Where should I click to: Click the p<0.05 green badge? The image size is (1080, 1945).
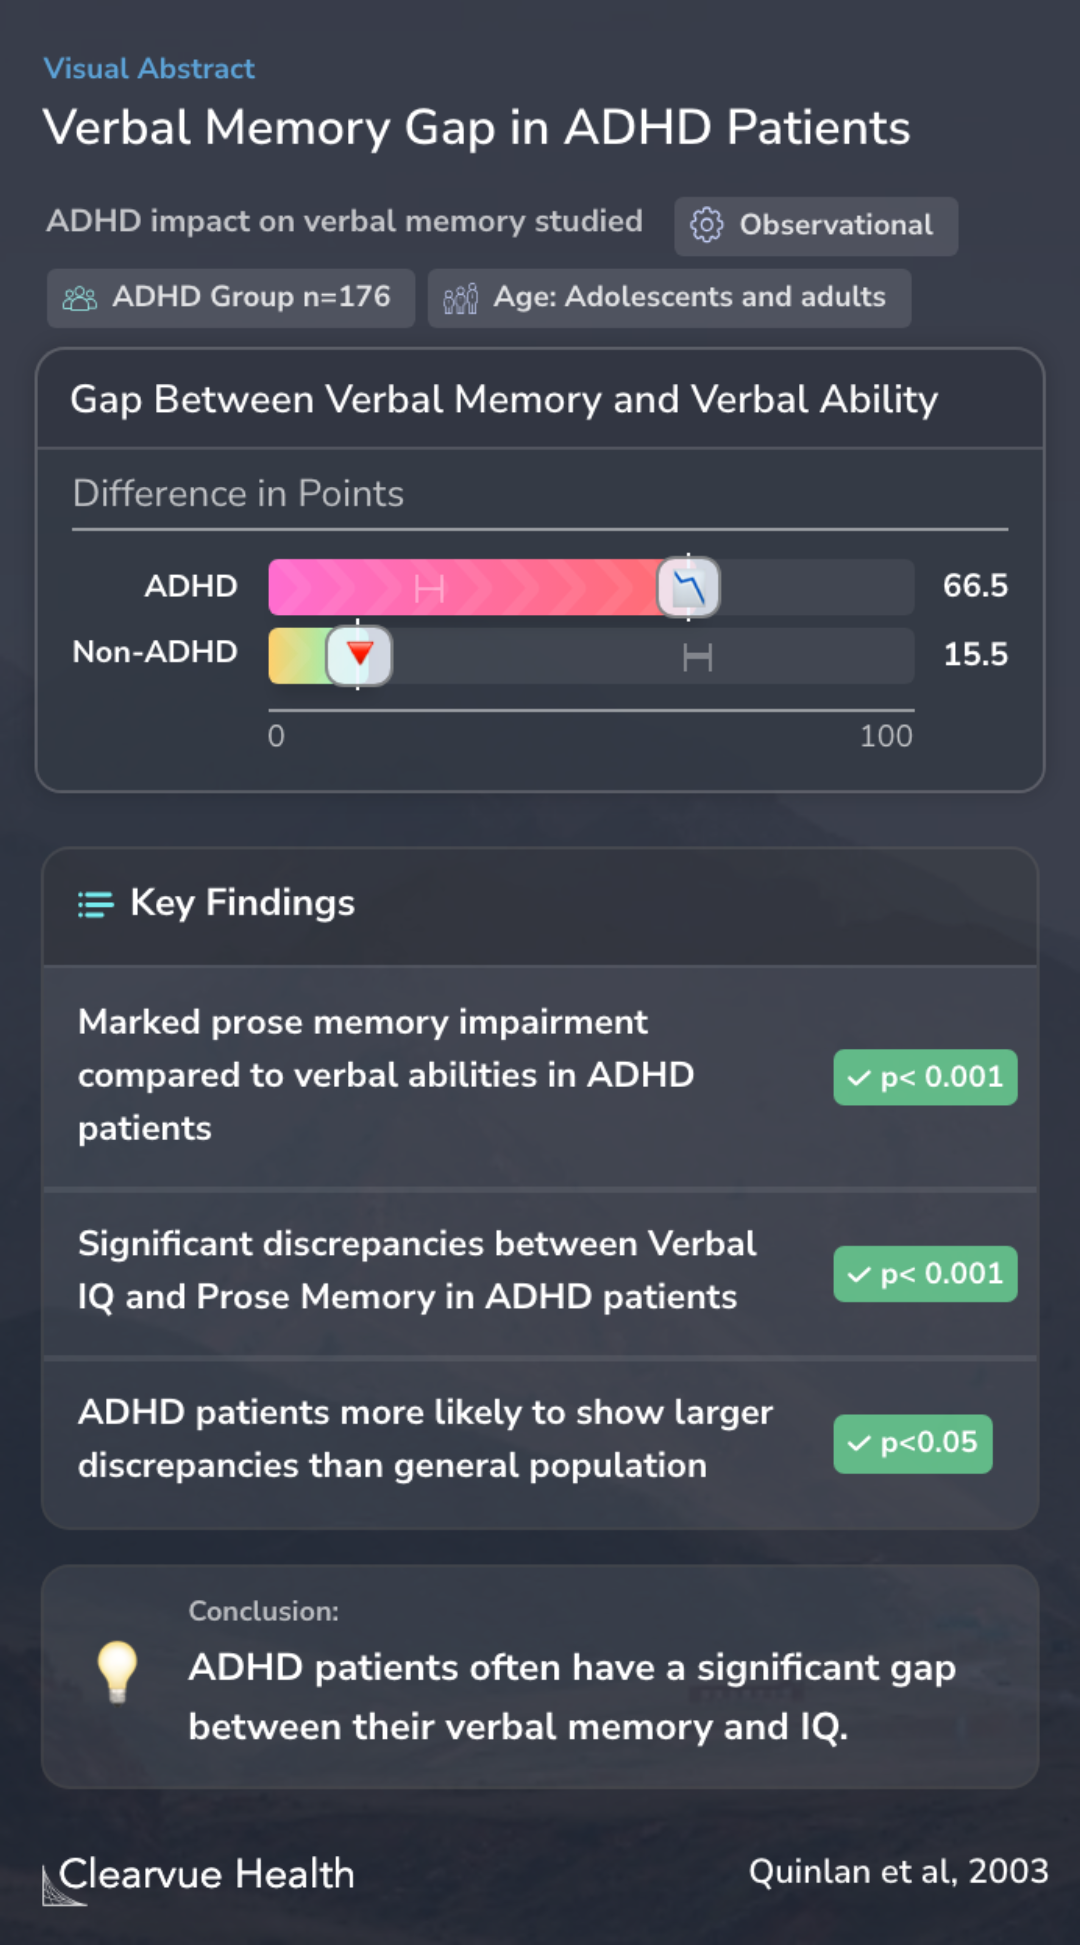[x=913, y=1443]
